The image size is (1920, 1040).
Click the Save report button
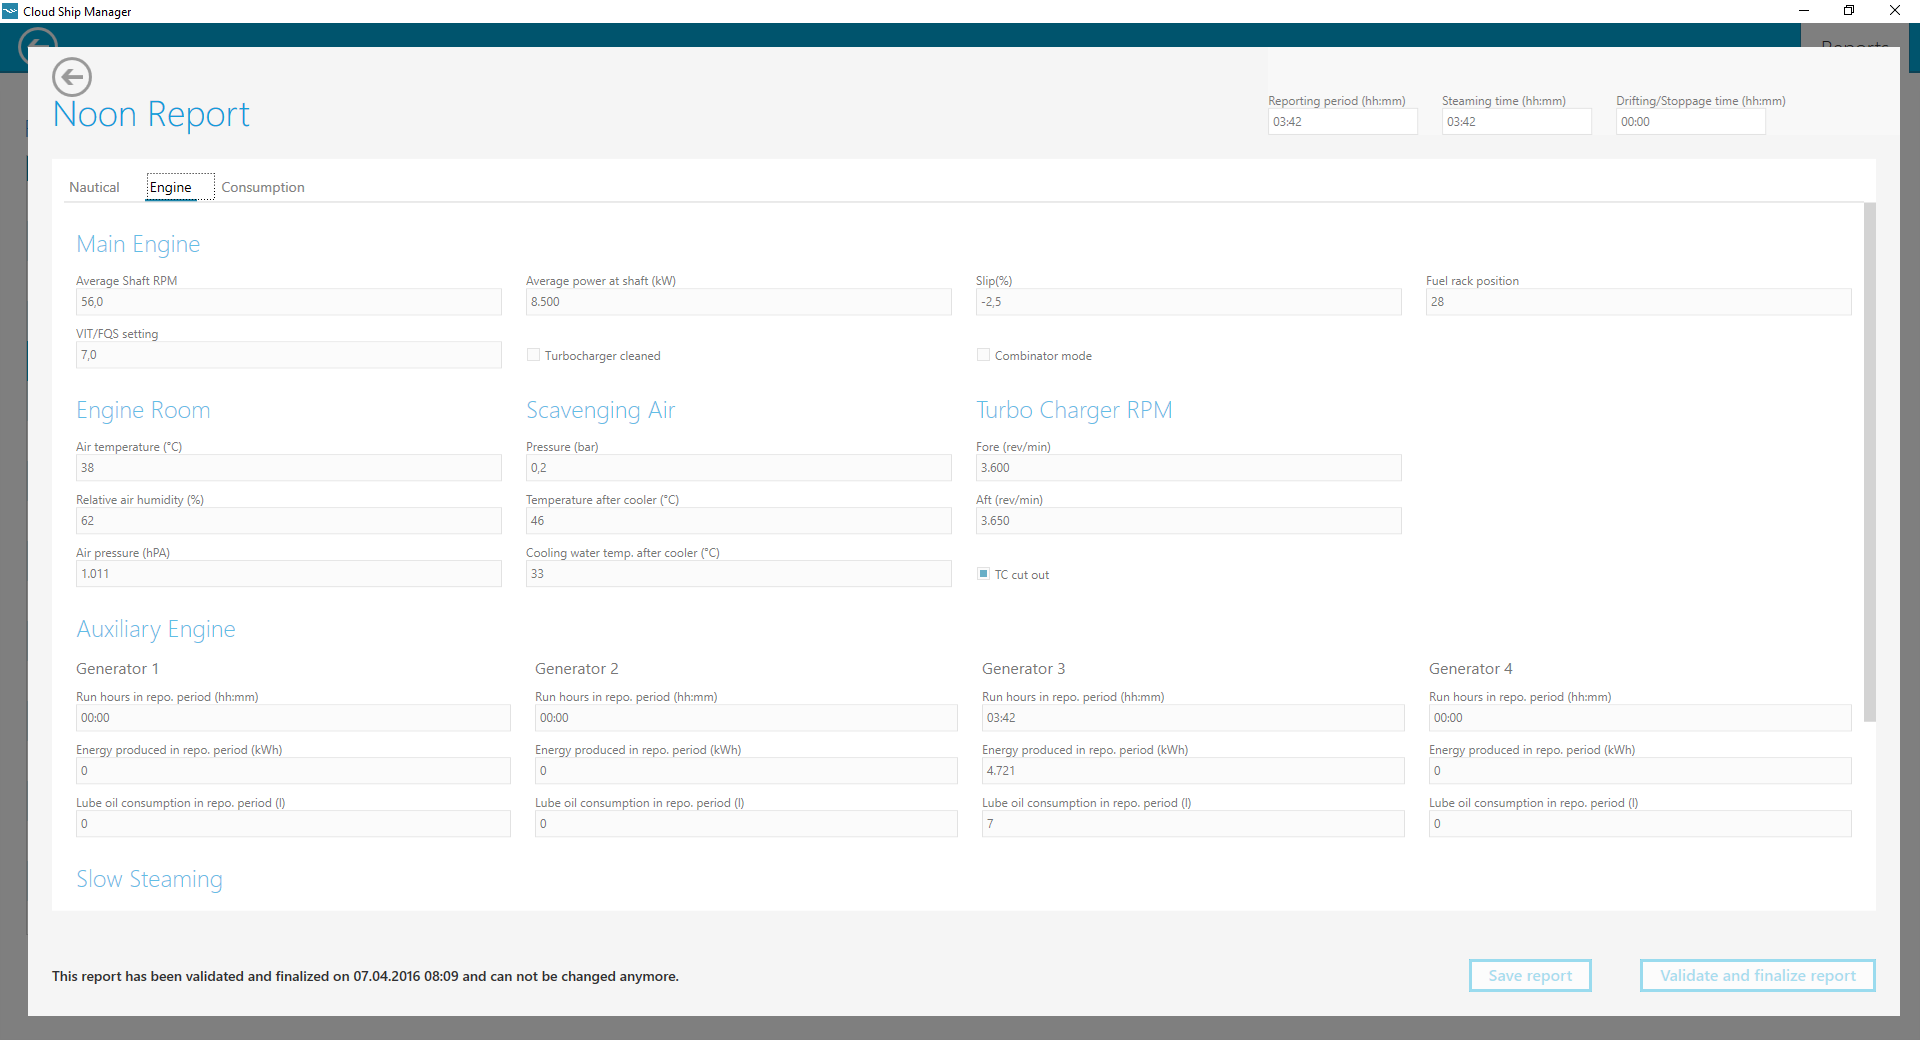point(1529,975)
